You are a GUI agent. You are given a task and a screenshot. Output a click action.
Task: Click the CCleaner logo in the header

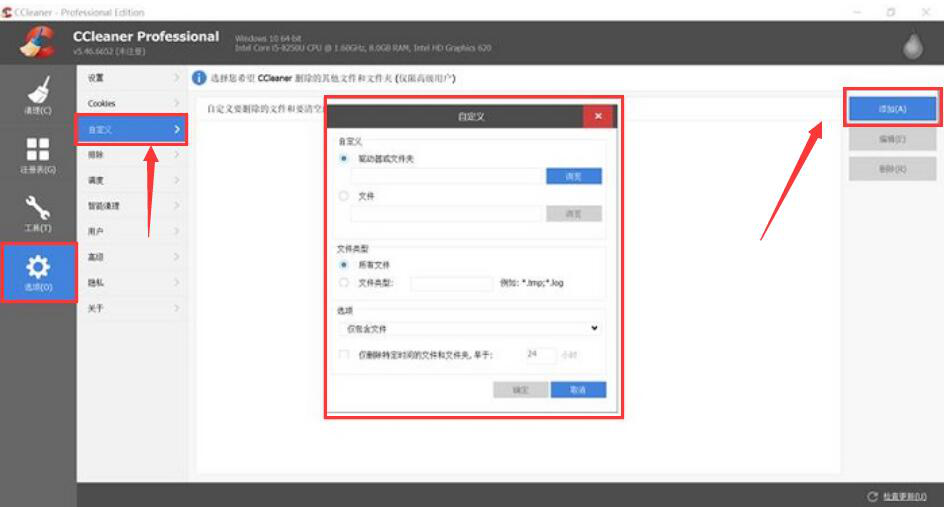pos(37,42)
